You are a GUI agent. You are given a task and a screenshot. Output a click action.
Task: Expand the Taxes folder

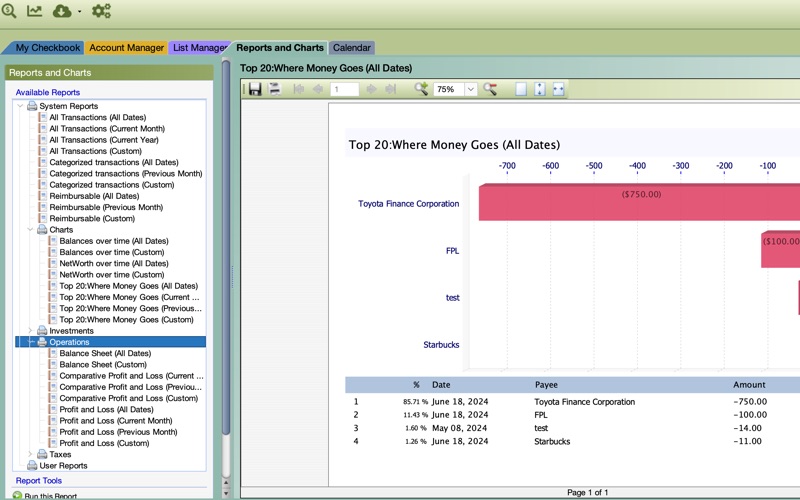30,454
